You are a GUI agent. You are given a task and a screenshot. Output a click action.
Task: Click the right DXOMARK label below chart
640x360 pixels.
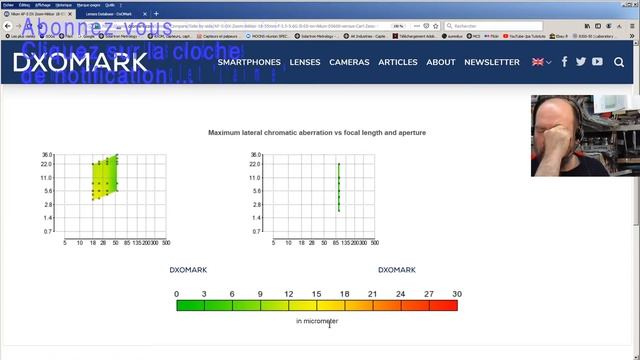(397, 270)
